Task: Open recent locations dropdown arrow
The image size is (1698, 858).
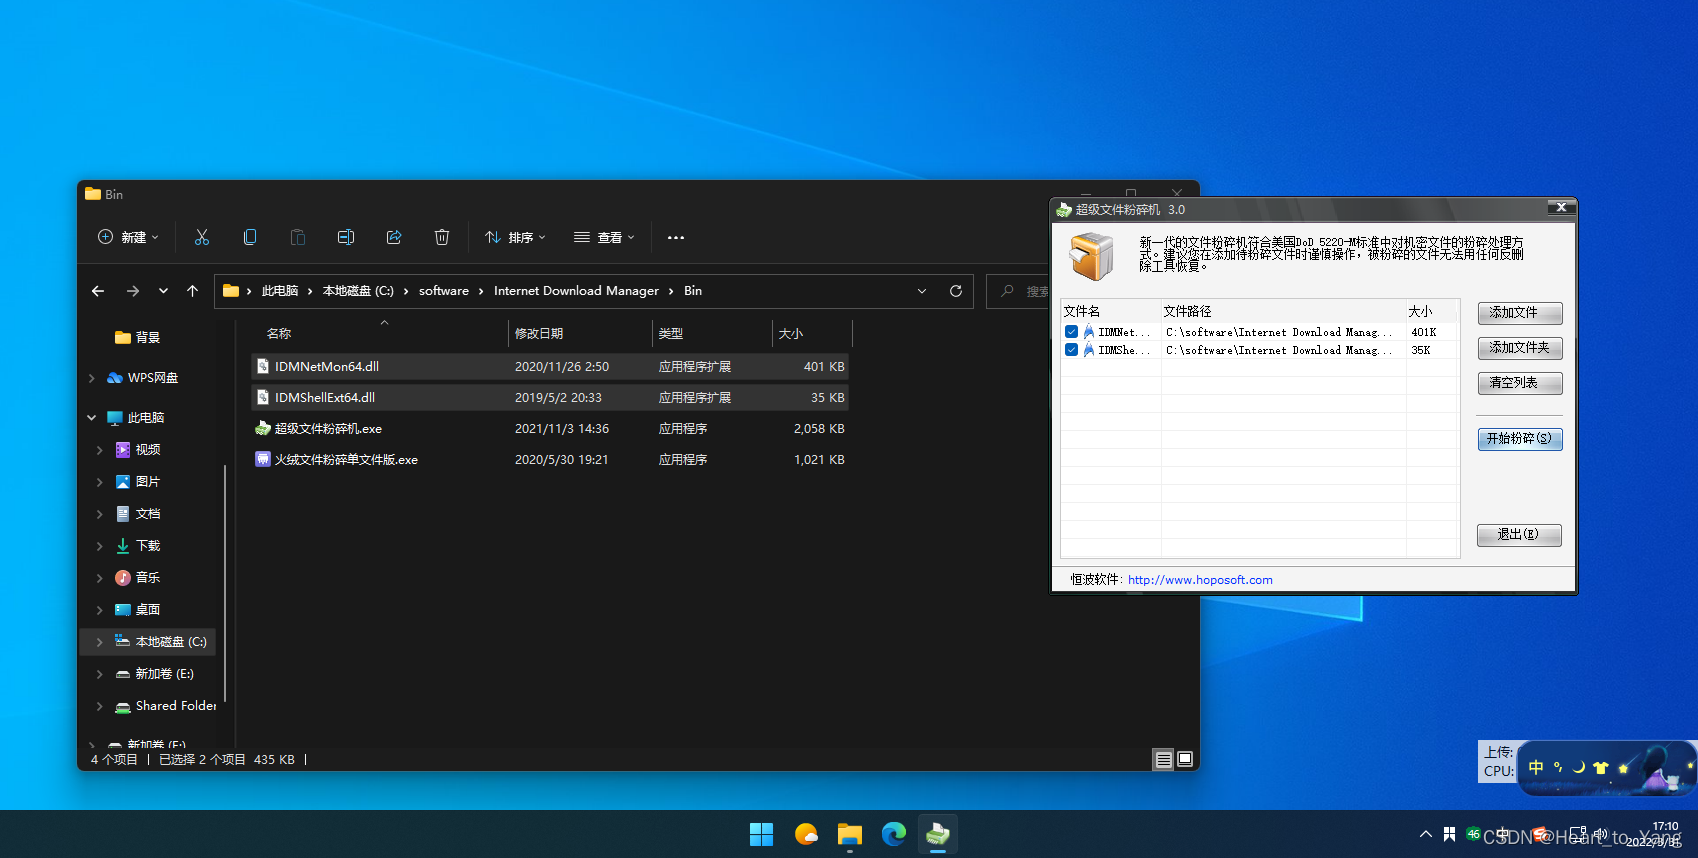Action: 163,291
